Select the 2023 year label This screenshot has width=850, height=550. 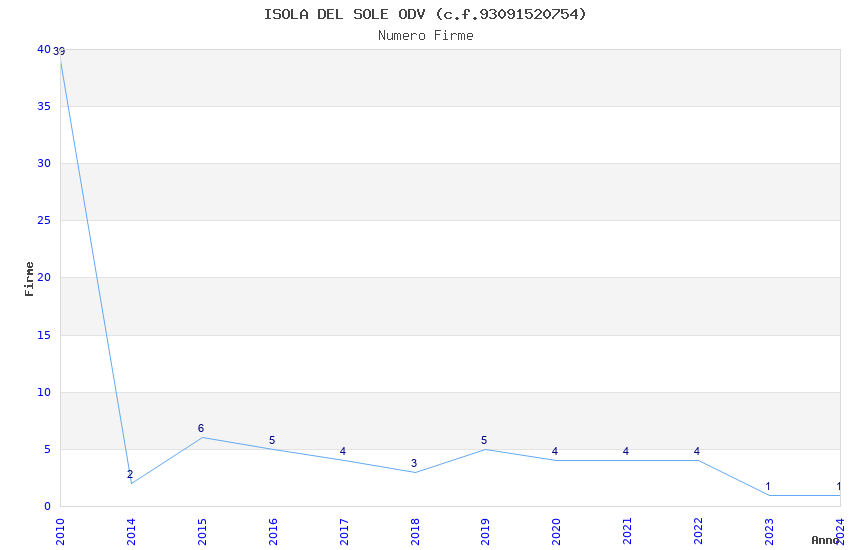coord(769,532)
